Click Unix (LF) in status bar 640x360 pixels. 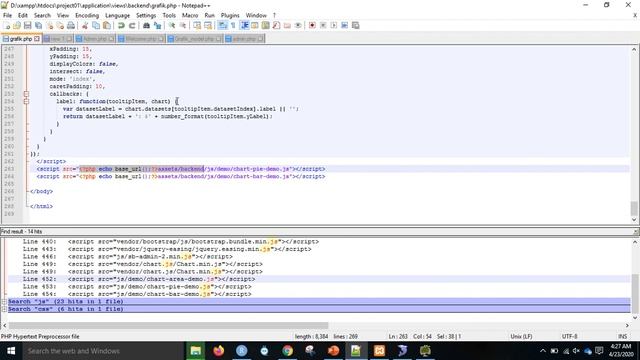point(521,337)
